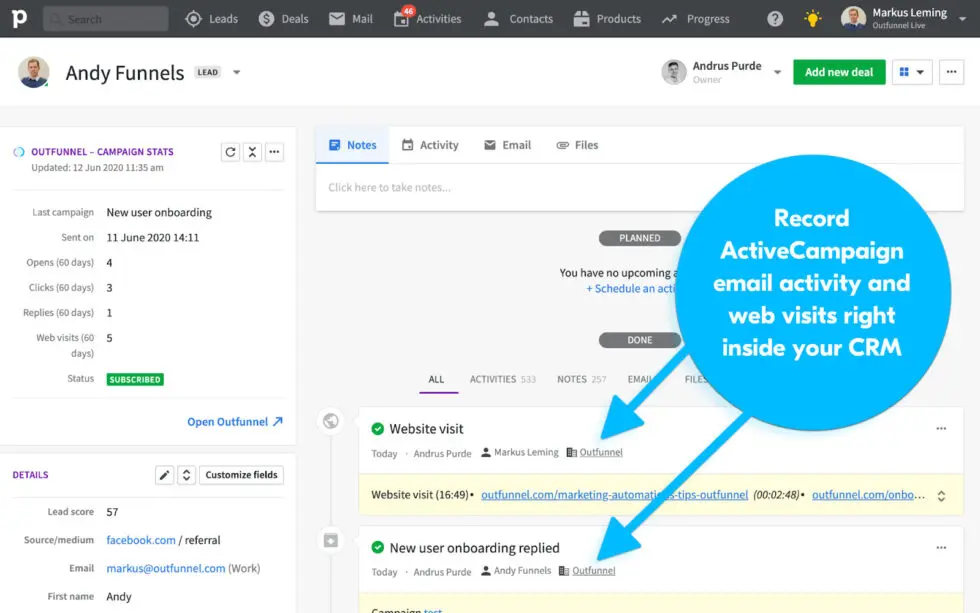Click Andy Funnels contact photo
Screen dimensions: 980x613
pyautogui.click(x=34, y=72)
